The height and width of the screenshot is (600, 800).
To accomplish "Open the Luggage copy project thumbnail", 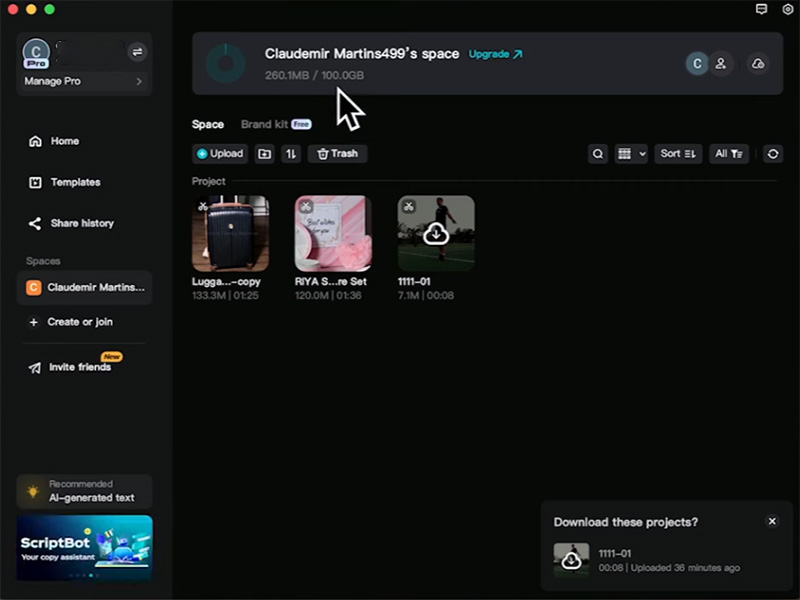I will [230, 233].
